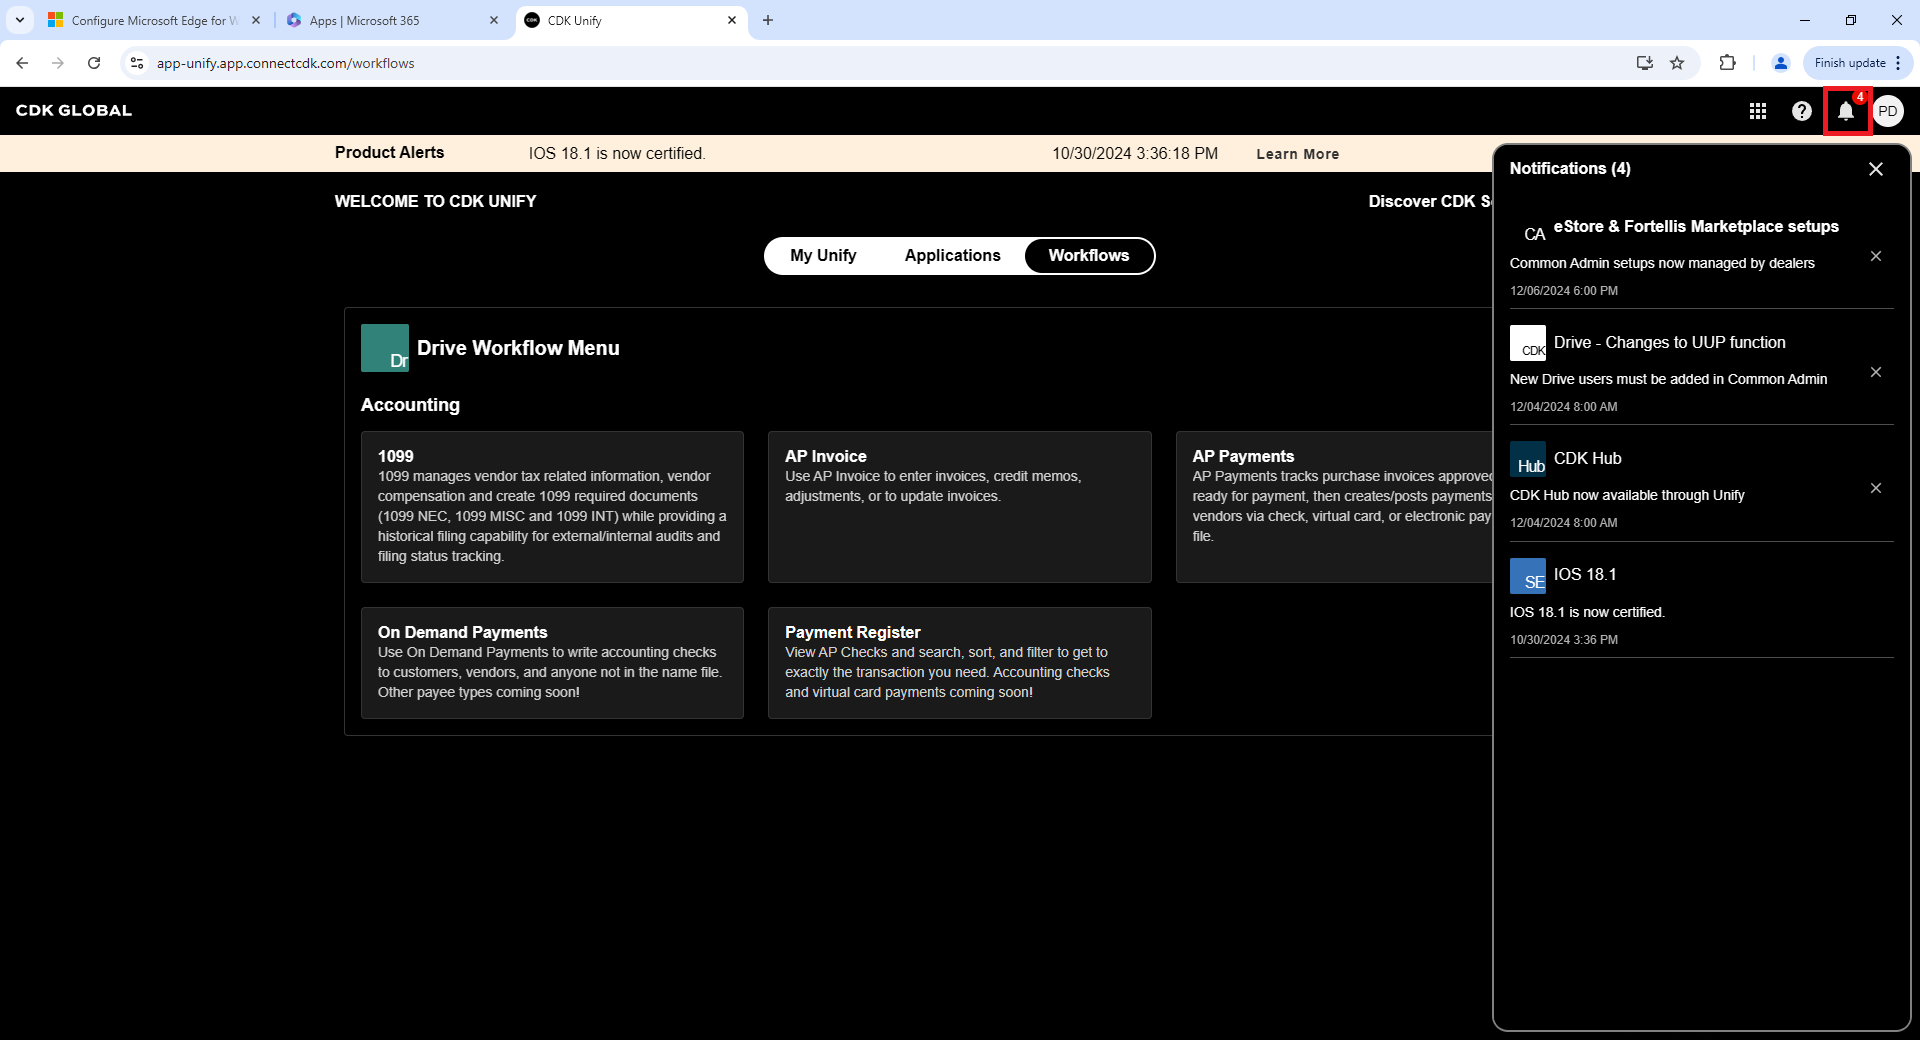Close the Configure Microsoft Edge tab
Screen dimensions: 1920x1040
point(256,20)
